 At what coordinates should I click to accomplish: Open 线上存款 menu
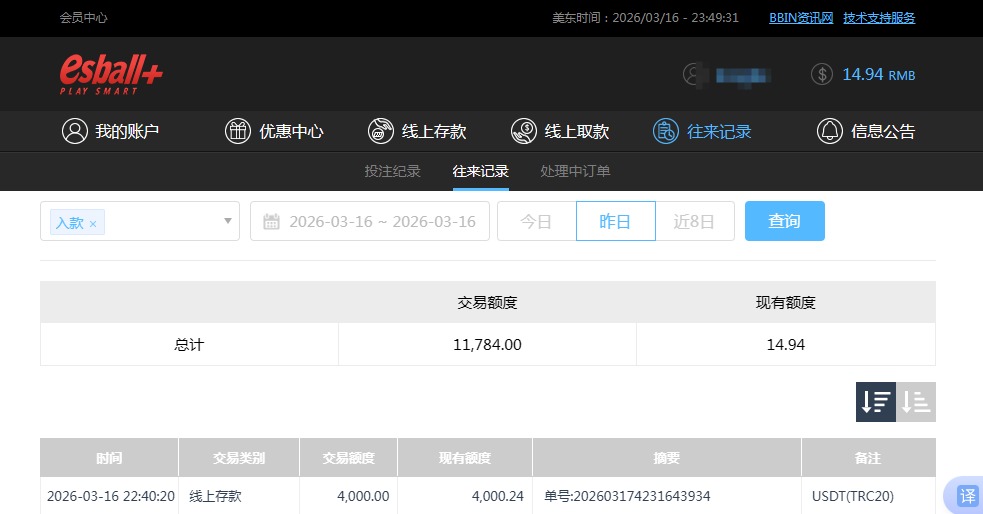[417, 131]
